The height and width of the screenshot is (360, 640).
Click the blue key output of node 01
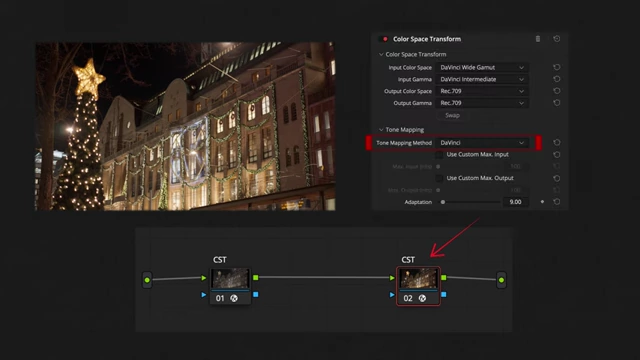(256, 294)
